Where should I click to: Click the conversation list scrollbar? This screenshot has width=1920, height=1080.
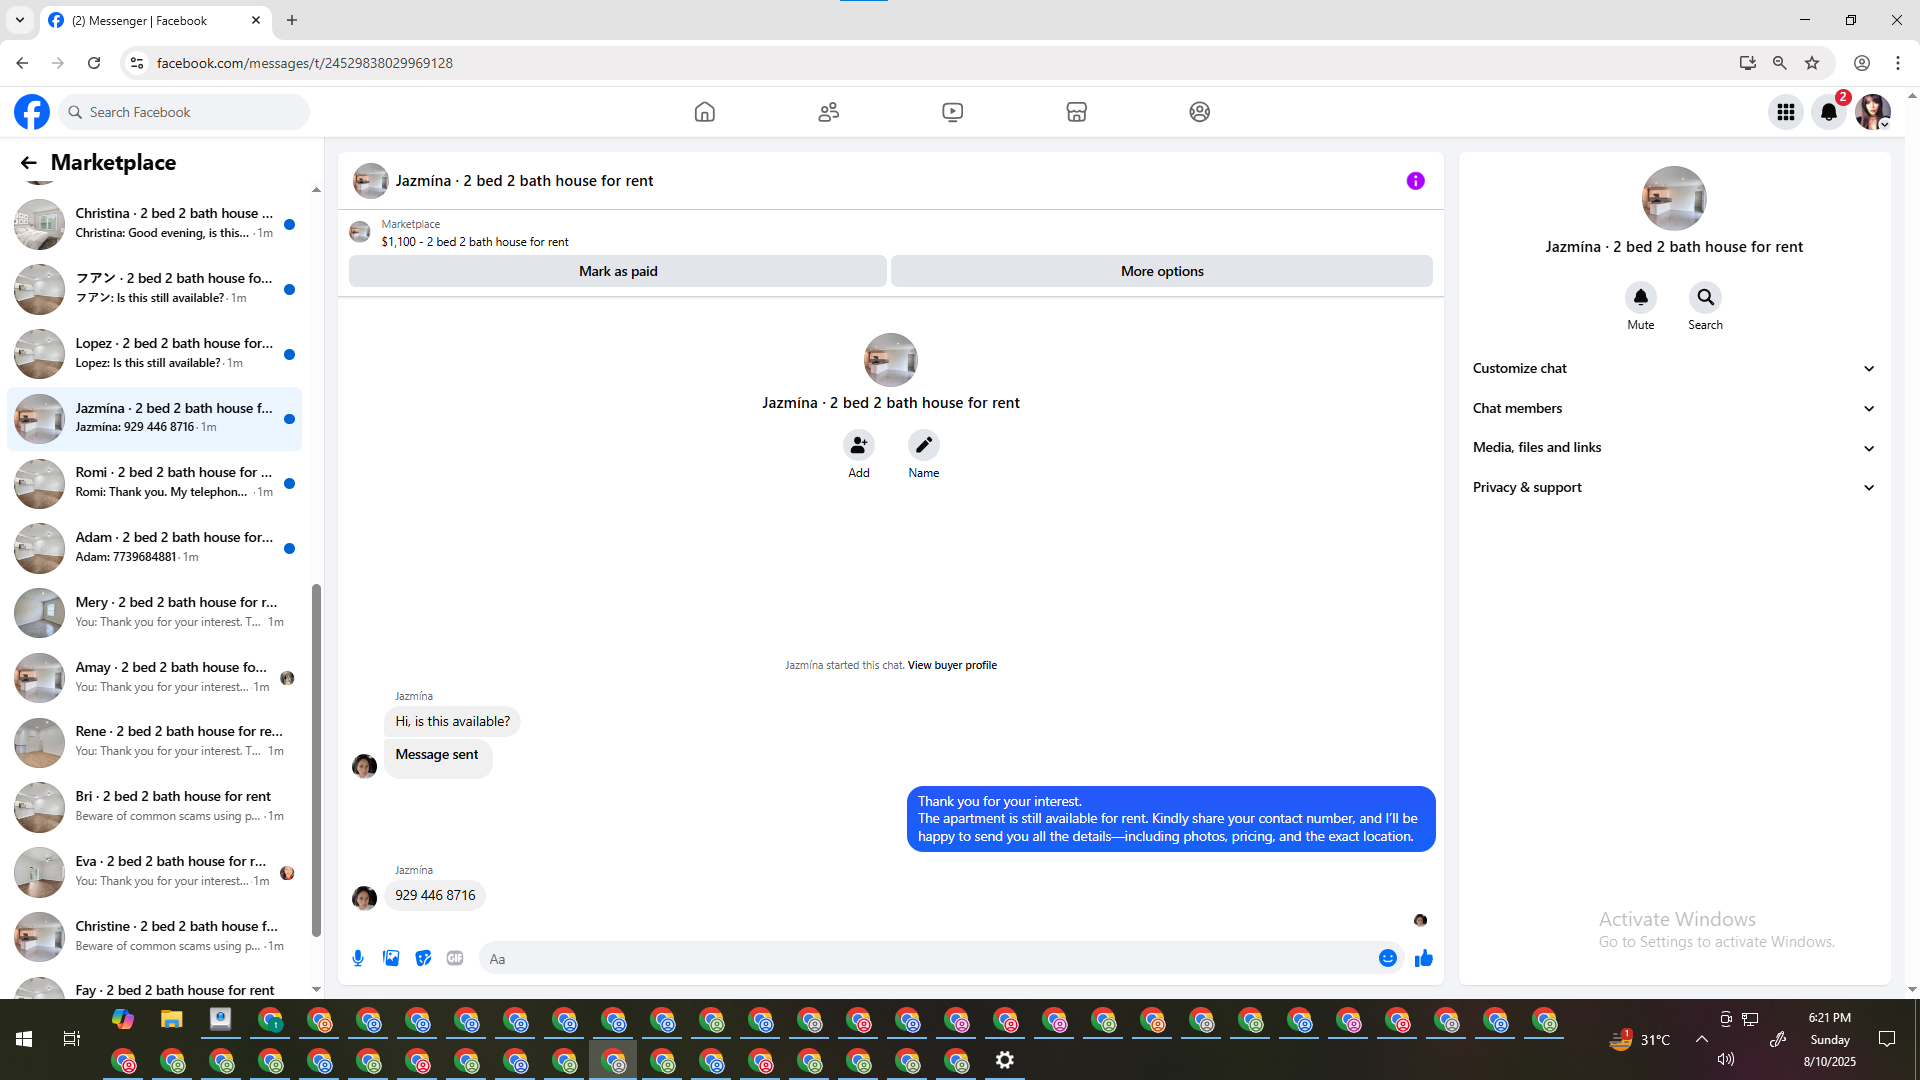tap(316, 760)
